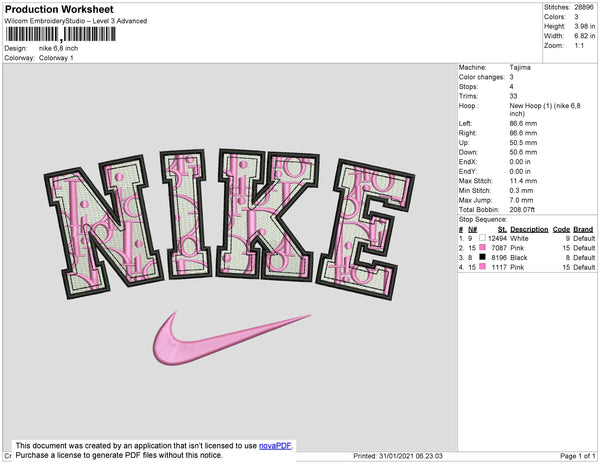The height and width of the screenshot is (464, 600).
Task: Click the Colorway 1 value
Action: [x=56, y=58]
